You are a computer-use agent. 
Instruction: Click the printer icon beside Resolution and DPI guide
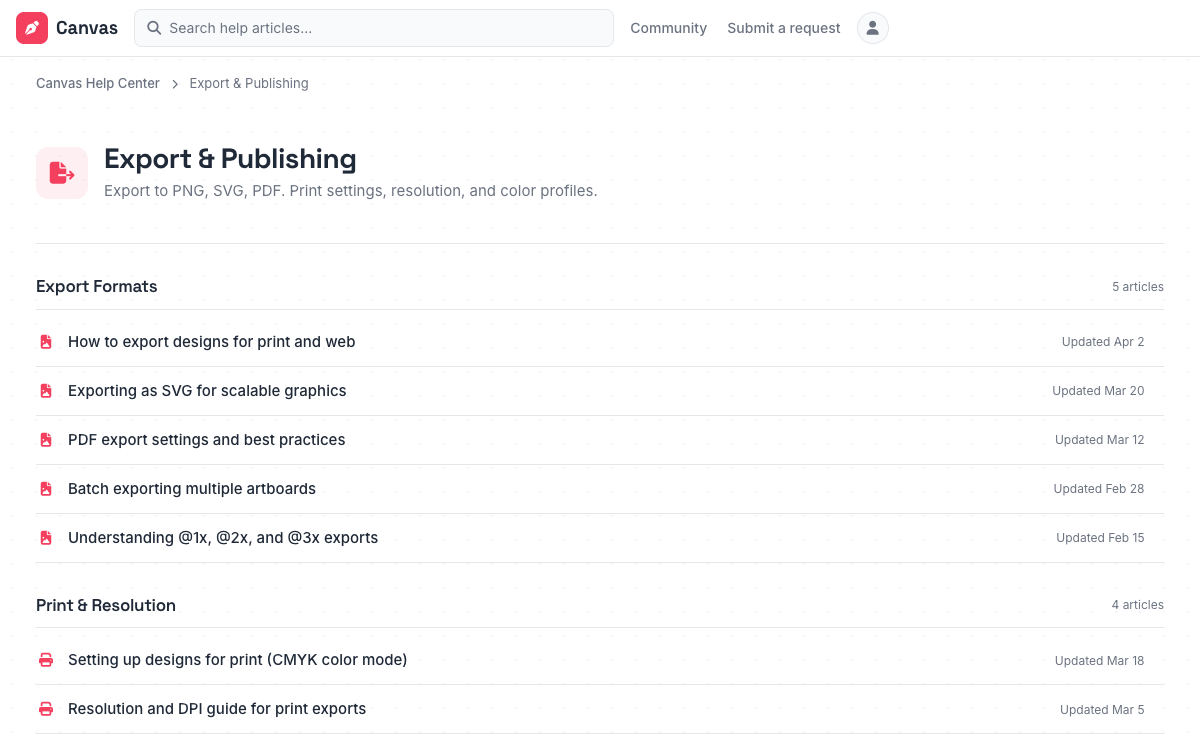click(x=46, y=709)
